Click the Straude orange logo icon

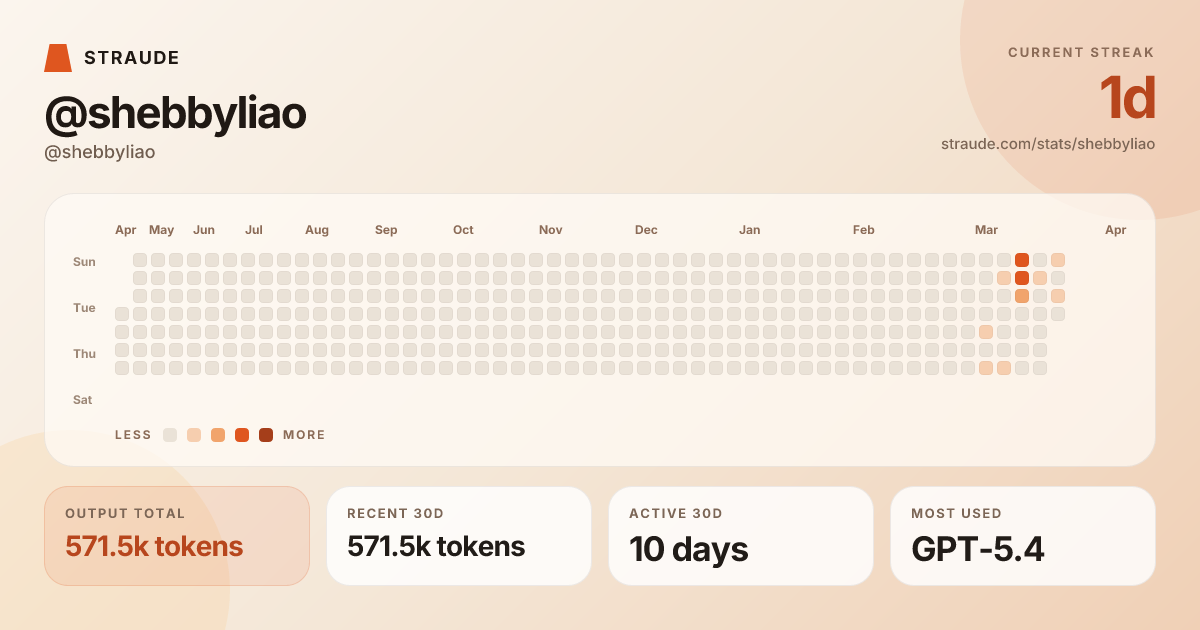[58, 58]
